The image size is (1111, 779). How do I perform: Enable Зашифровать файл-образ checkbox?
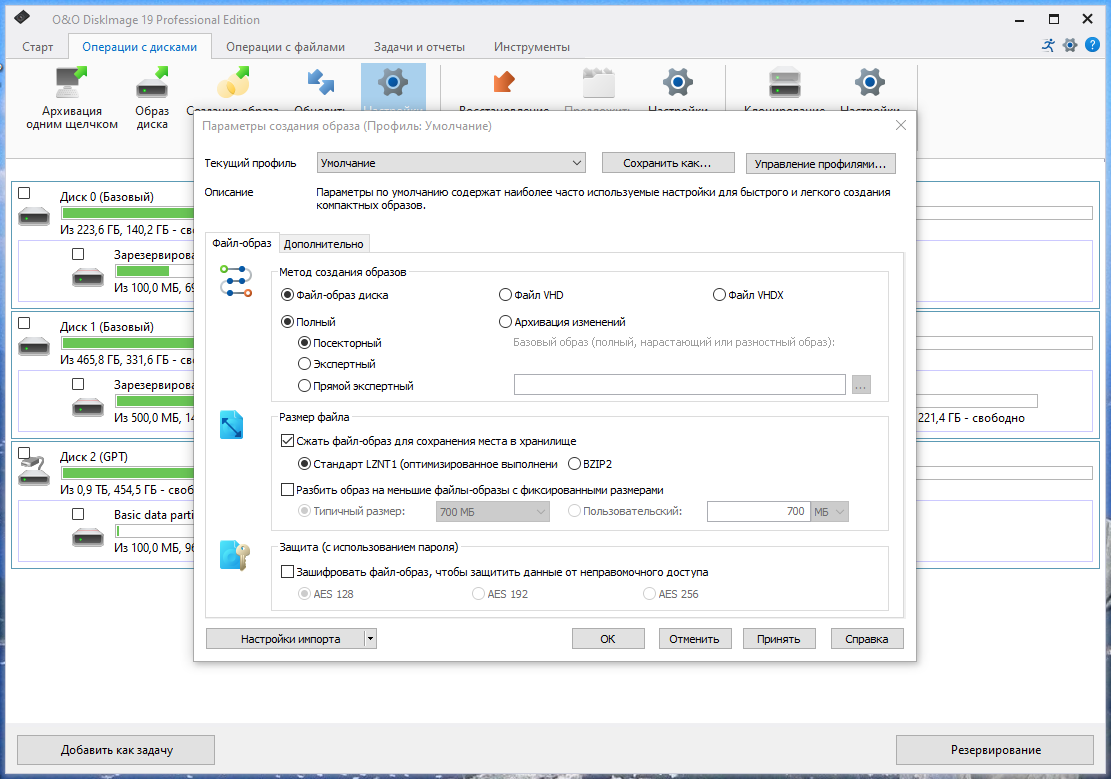(287, 572)
